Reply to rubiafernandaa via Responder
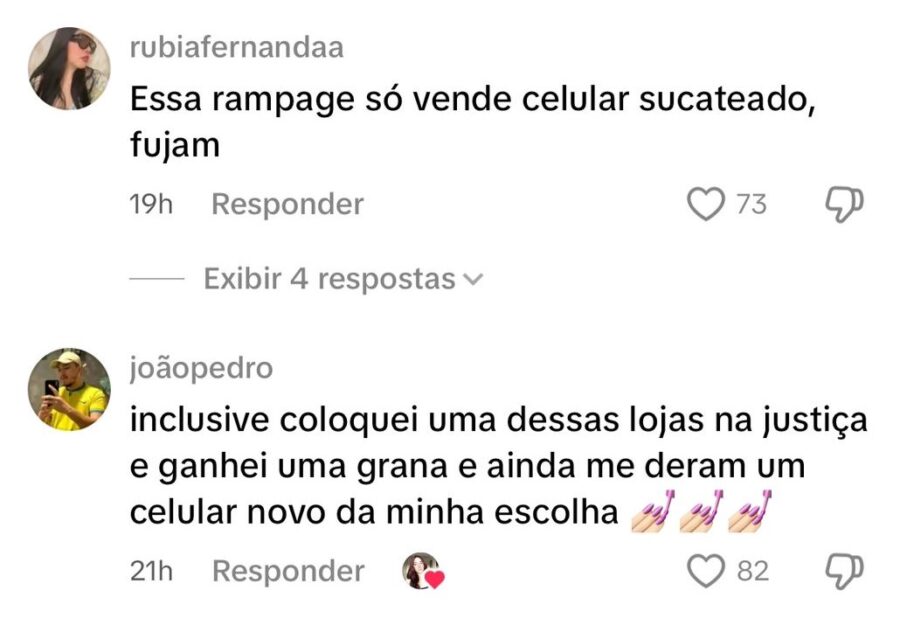Viewport: 900px width, 618px height. [287, 204]
